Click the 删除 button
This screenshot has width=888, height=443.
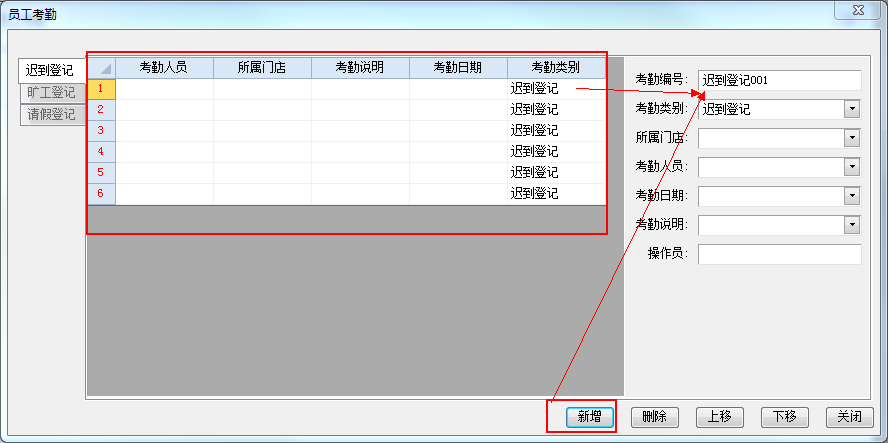click(655, 417)
